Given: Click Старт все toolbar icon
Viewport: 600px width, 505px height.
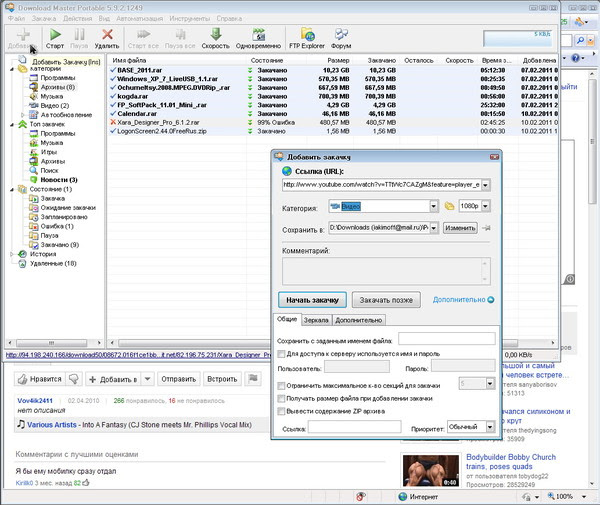Looking at the screenshot, I should pyautogui.click(x=143, y=34).
